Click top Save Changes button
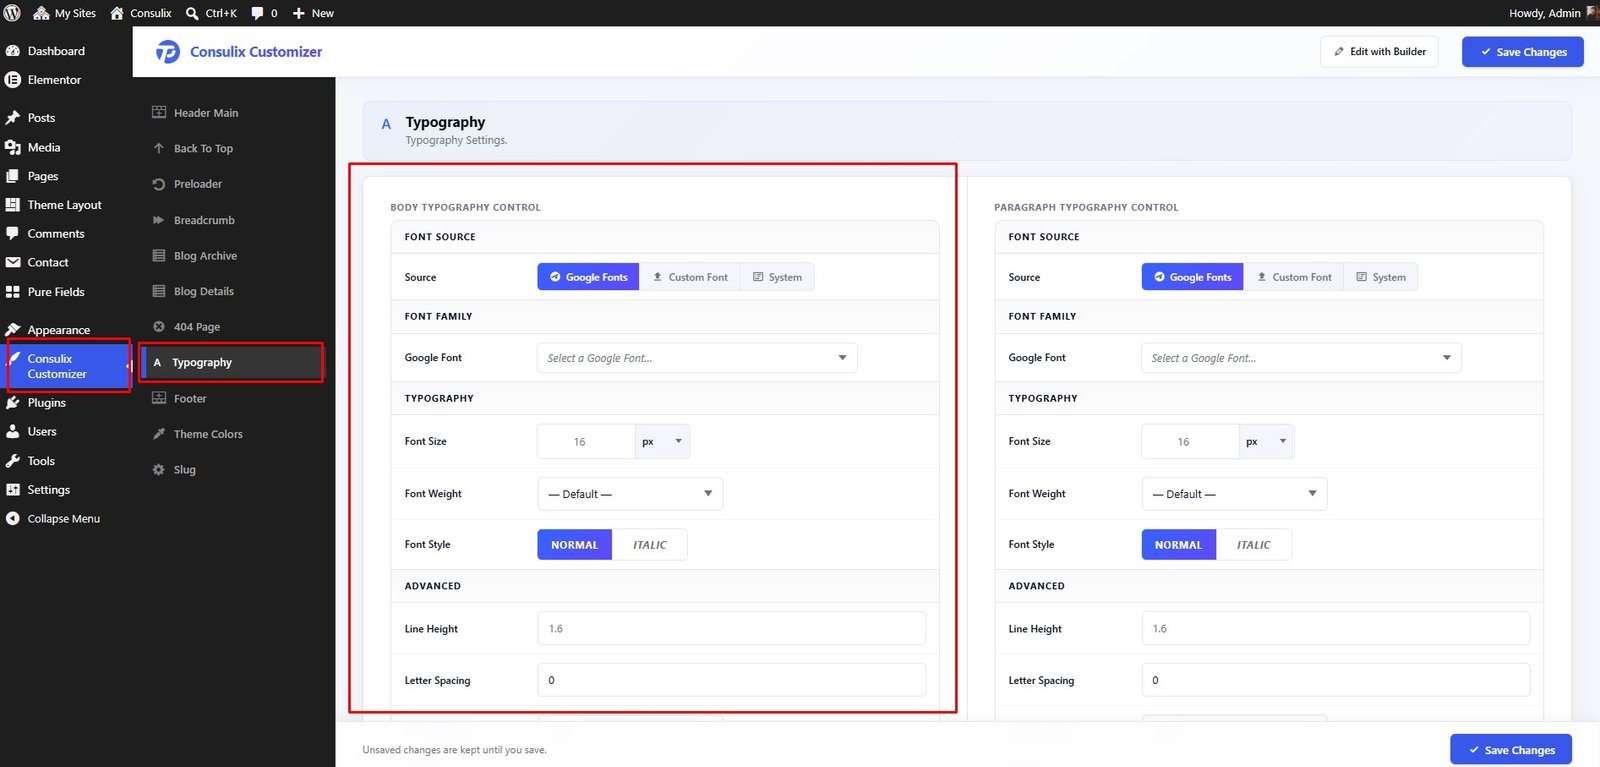The image size is (1600, 767). click(1522, 52)
